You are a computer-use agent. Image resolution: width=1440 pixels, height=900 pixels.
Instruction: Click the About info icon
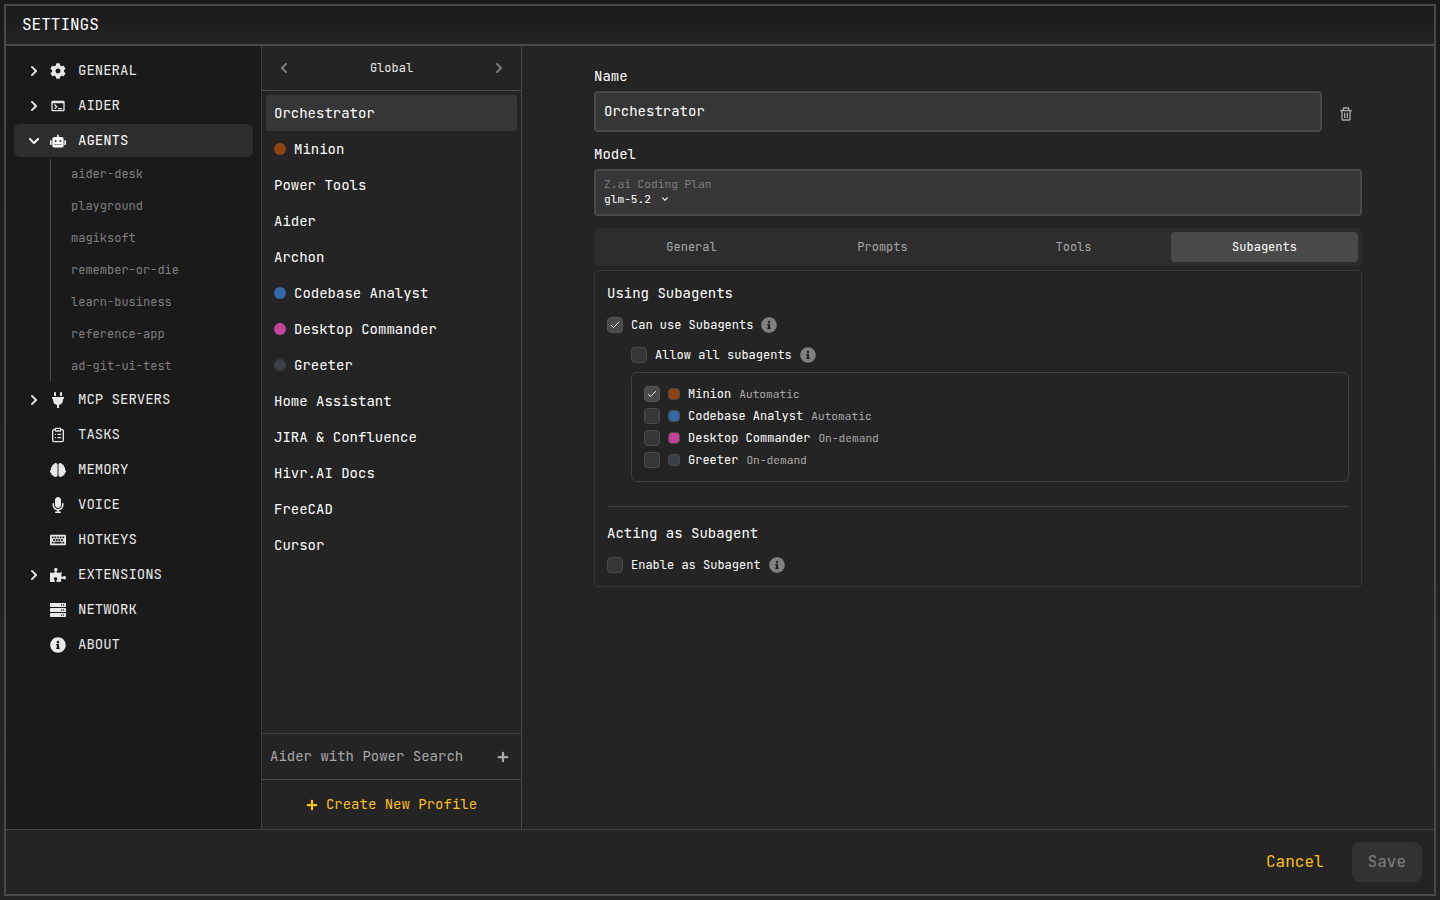pos(58,645)
